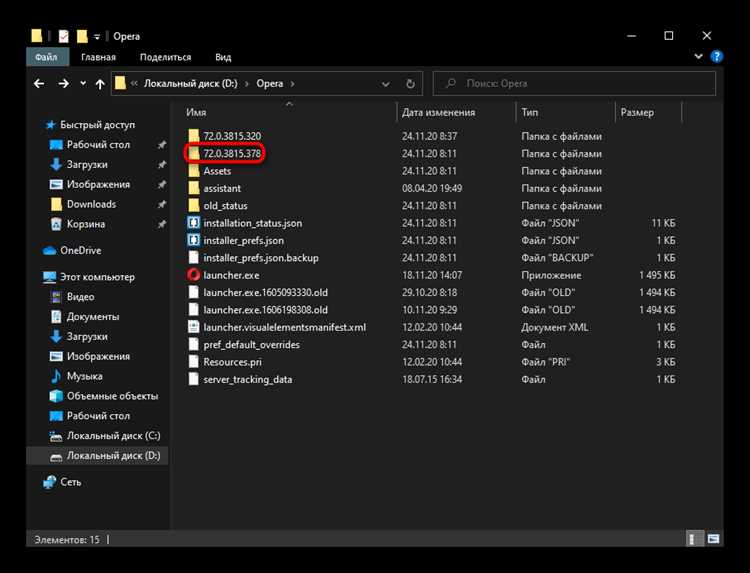750x573 pixels.
Task: Click the installation_status.json file icon
Action: point(193,223)
